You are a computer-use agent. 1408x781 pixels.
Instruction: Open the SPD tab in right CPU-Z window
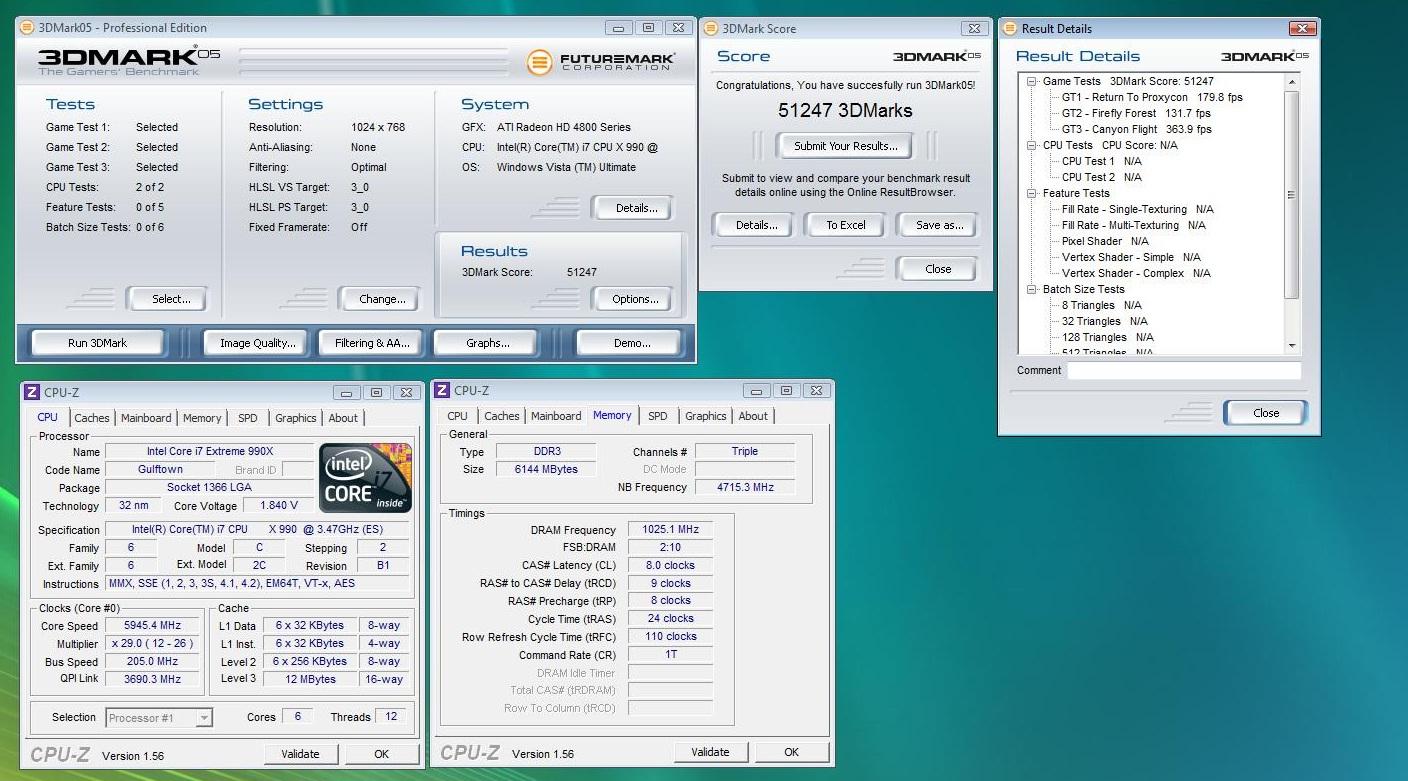[657, 416]
